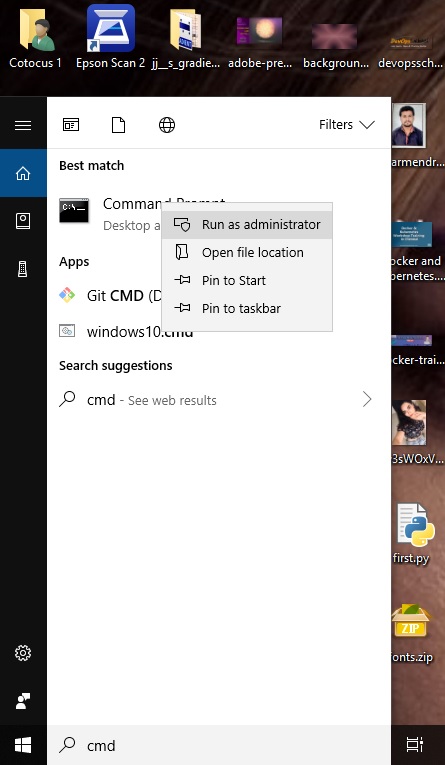This screenshot has width=445, height=765.
Task: Click the search box containing cmd
Action: point(219,745)
